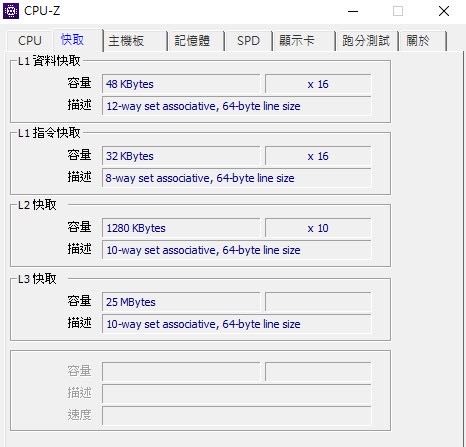Image resolution: width=466 pixels, height=447 pixels.
Task: Click the 32 KBytes L1 instruction size field
Action: point(181,156)
